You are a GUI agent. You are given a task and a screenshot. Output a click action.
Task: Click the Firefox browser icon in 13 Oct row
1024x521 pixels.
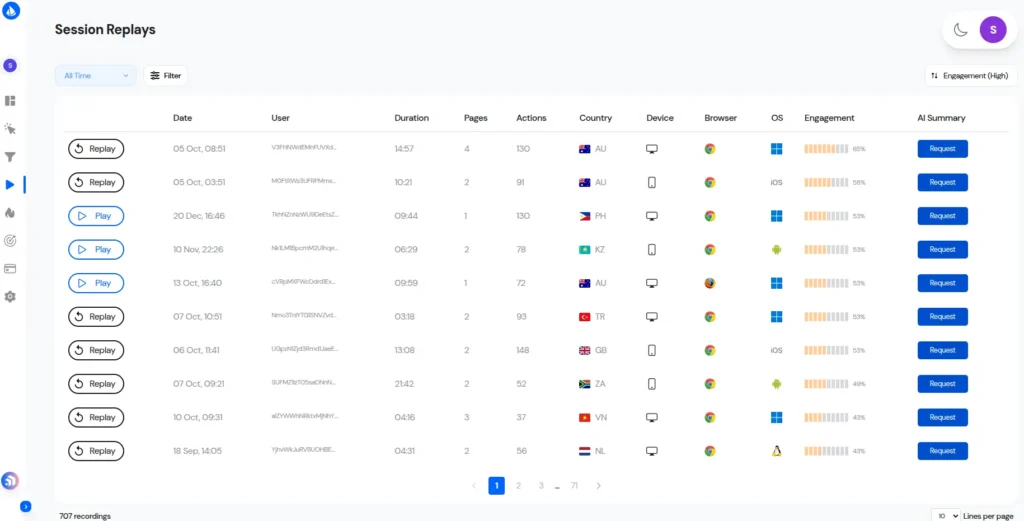(710, 283)
